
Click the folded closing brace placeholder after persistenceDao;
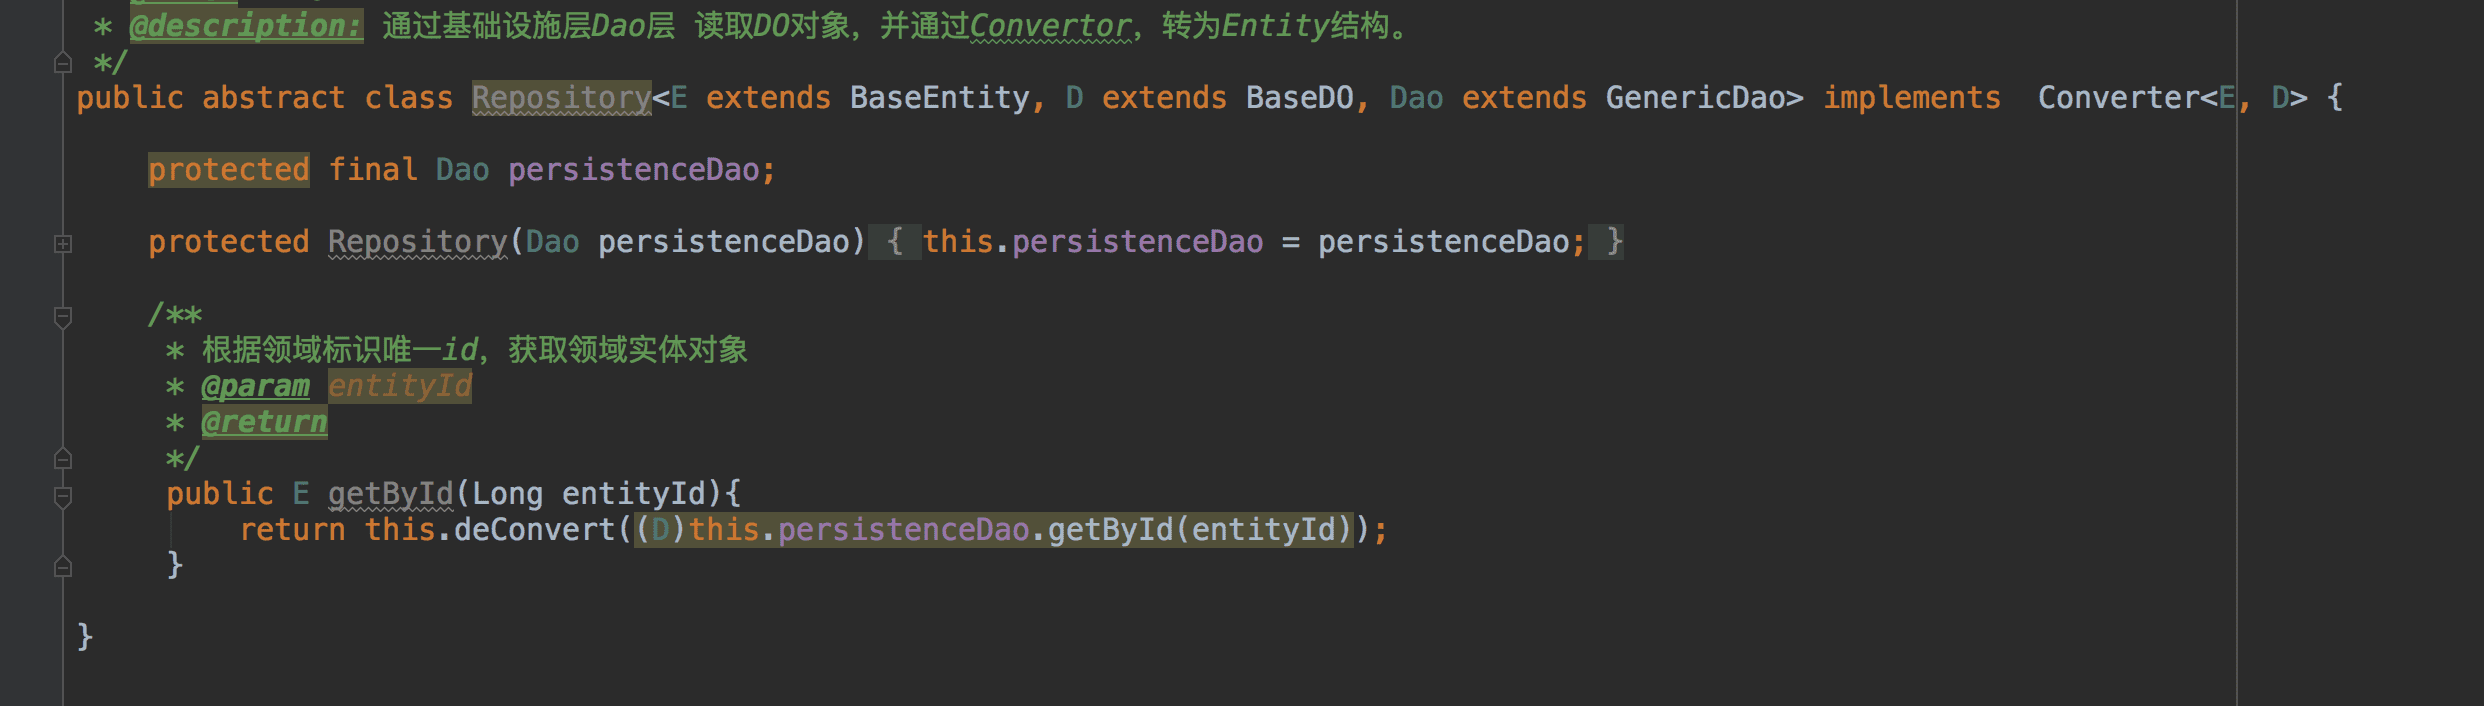click(x=1606, y=242)
